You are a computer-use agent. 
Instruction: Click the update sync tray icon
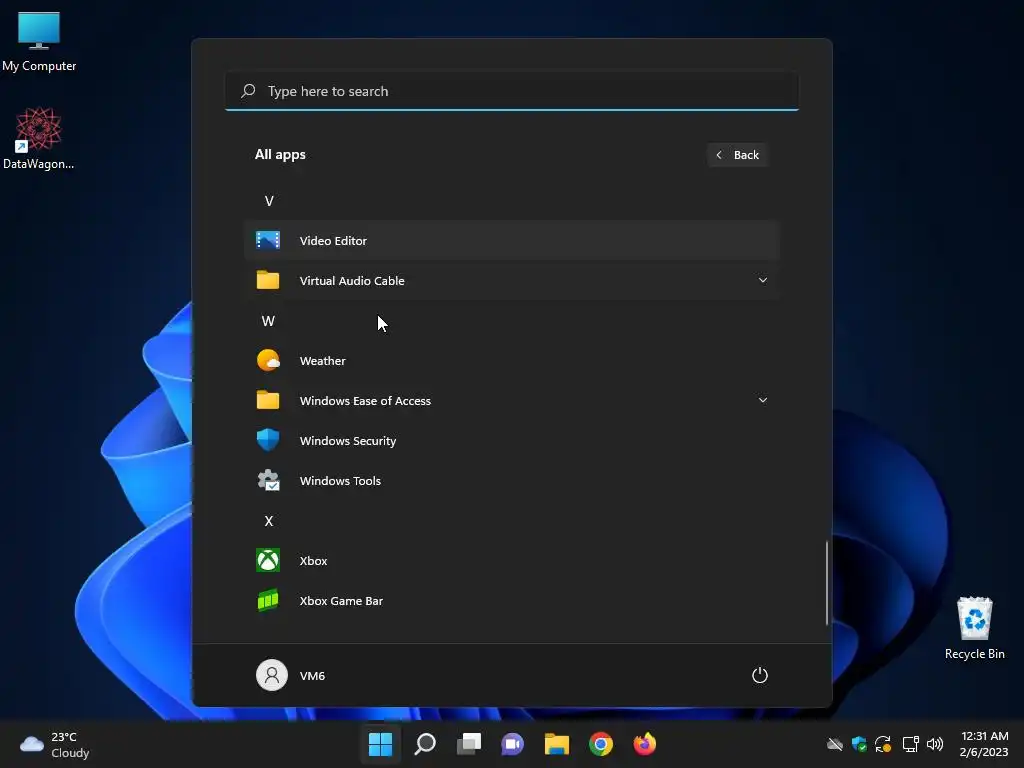coord(884,744)
